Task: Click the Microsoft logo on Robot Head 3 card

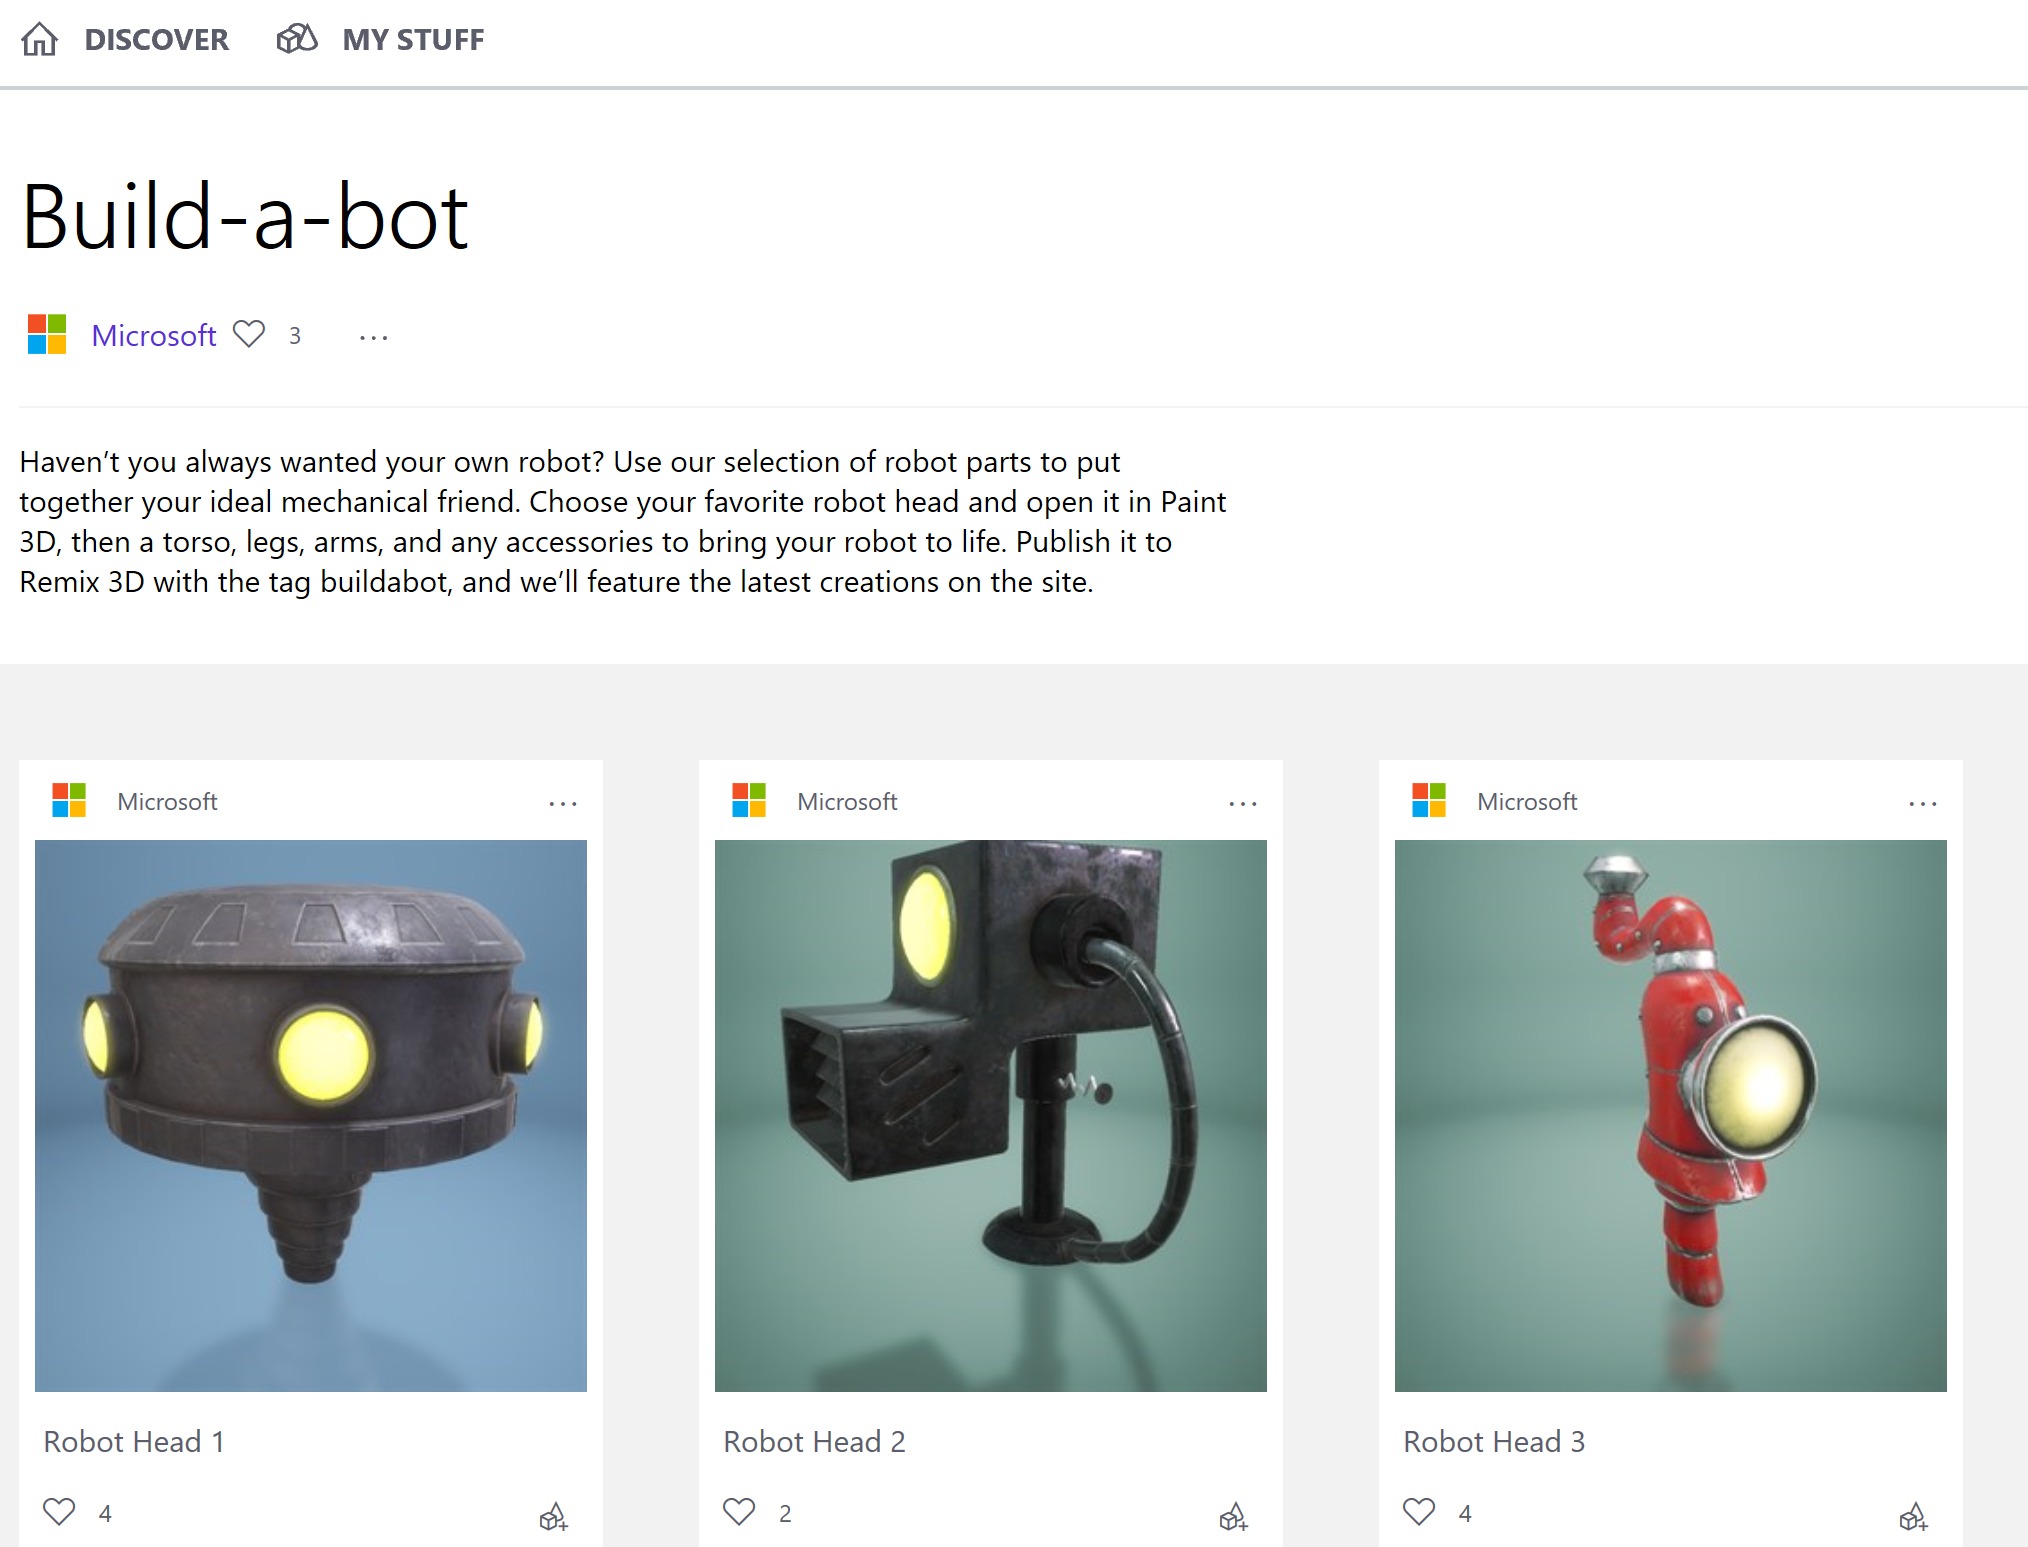Action: point(1429,800)
